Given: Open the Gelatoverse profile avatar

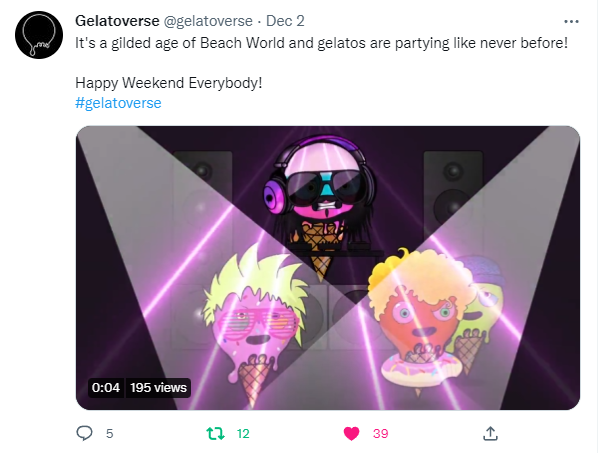Looking at the screenshot, I should [39, 35].
